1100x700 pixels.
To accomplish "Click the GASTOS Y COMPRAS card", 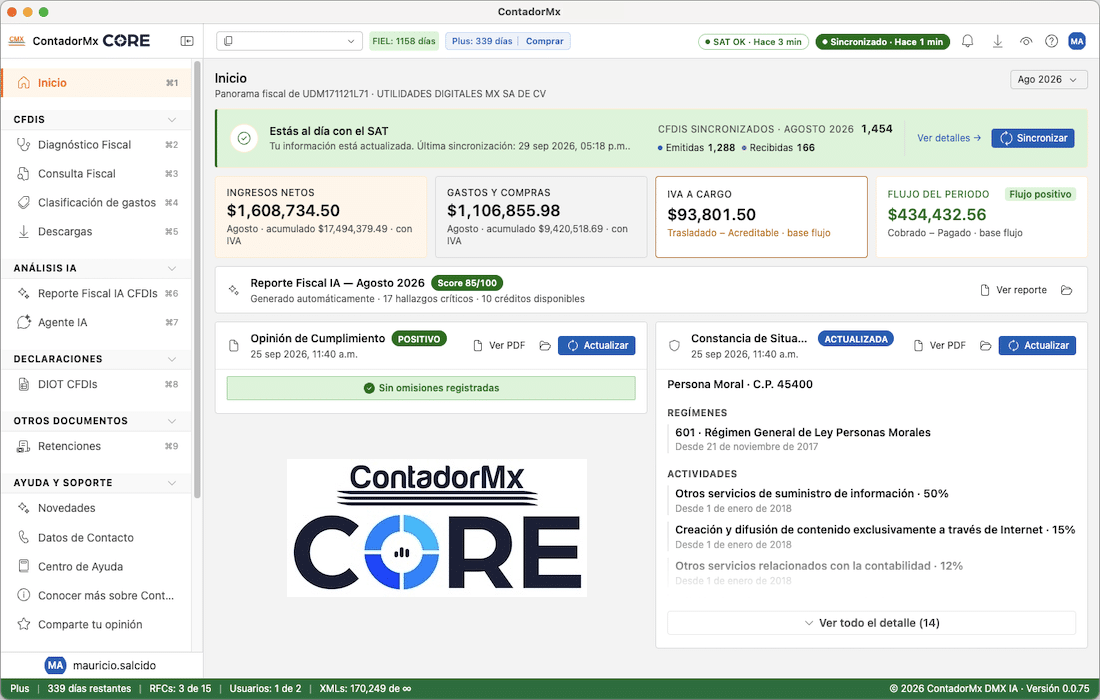I will coord(541,217).
